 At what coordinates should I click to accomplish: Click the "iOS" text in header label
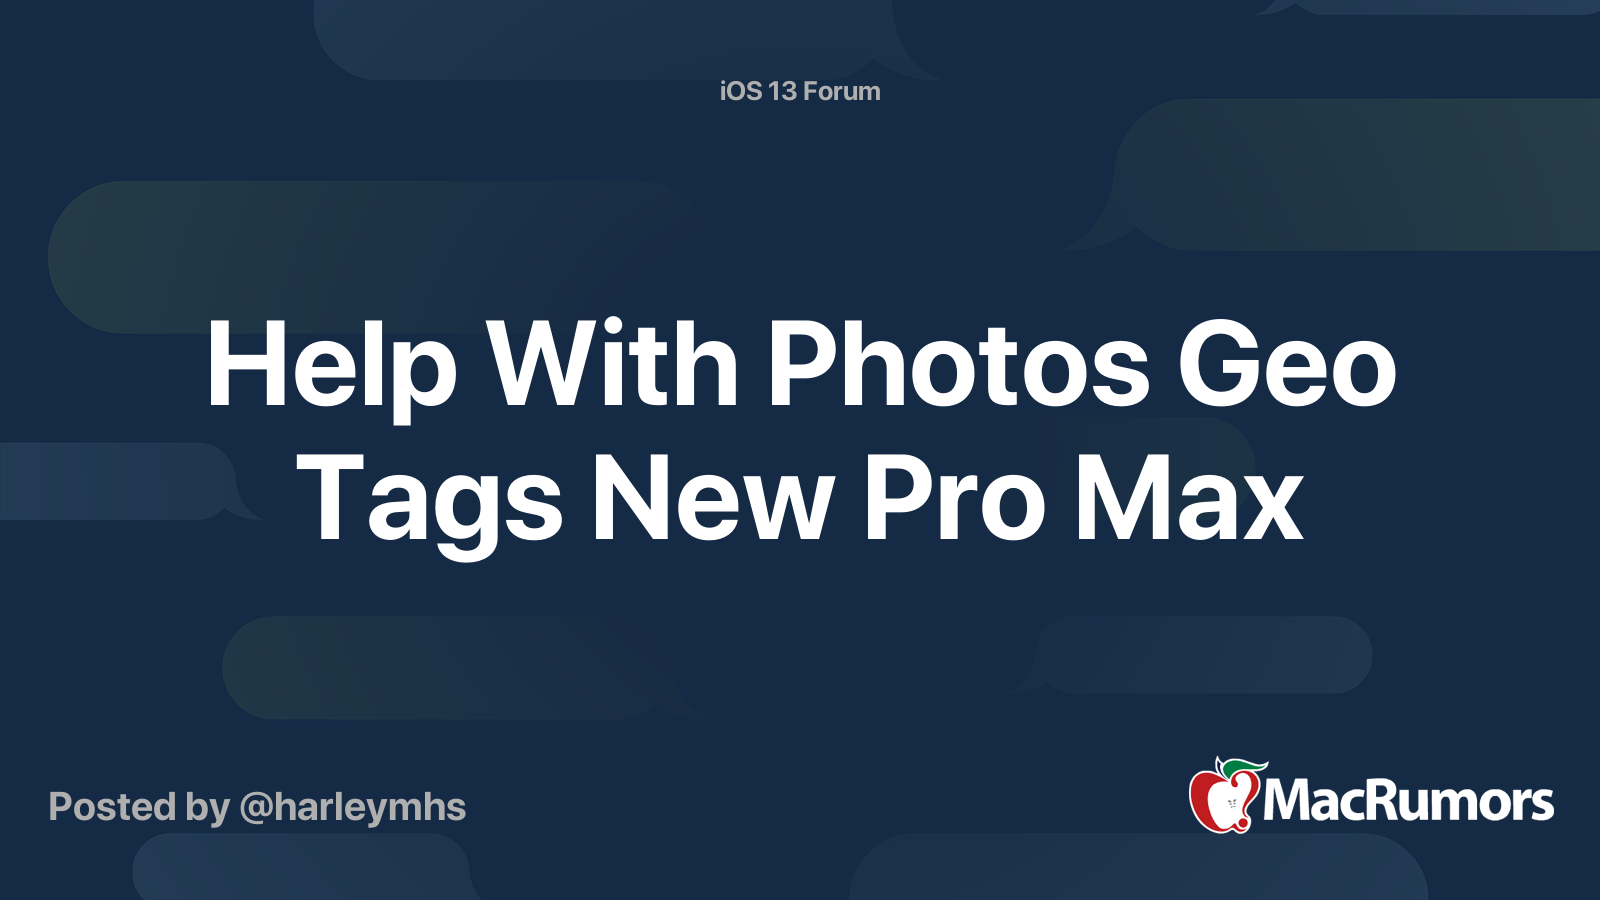pyautogui.click(x=741, y=91)
